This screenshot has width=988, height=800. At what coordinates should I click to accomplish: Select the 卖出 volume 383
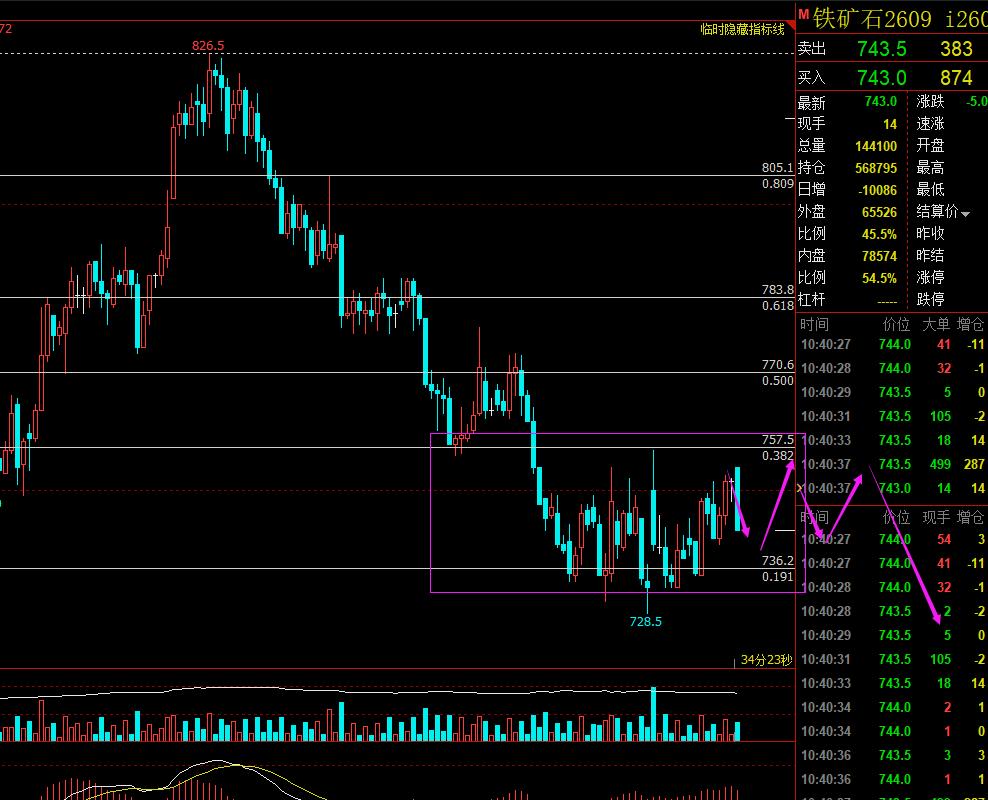[956, 49]
